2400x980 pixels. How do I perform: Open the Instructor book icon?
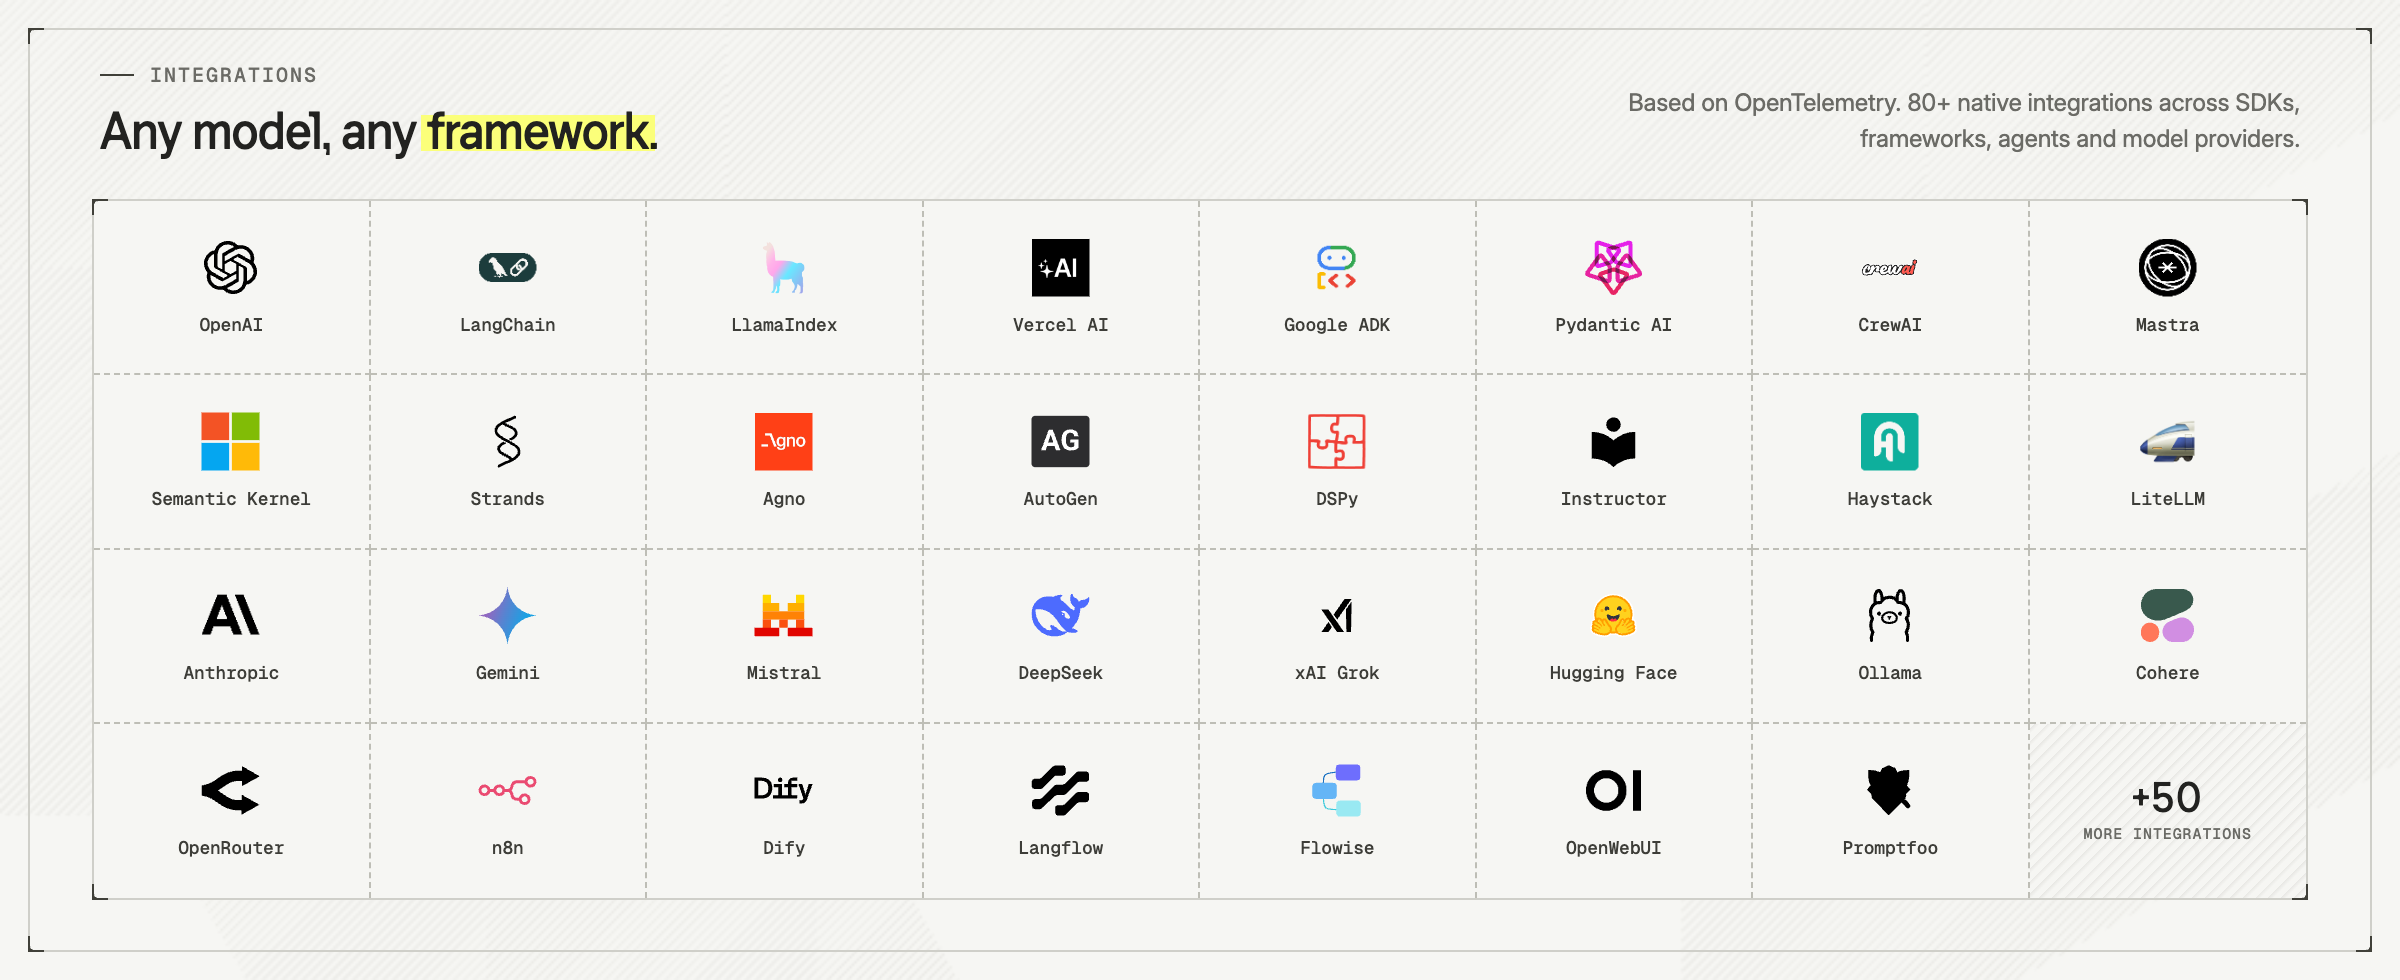pyautogui.click(x=1613, y=441)
